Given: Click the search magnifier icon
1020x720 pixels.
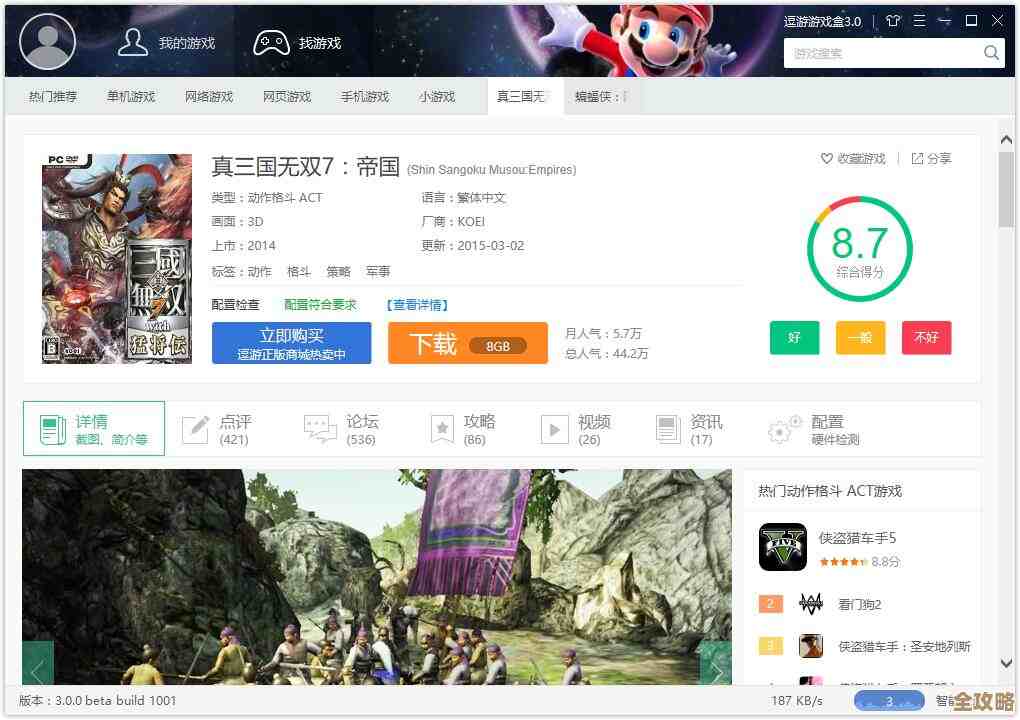Looking at the screenshot, I should pyautogui.click(x=990, y=52).
